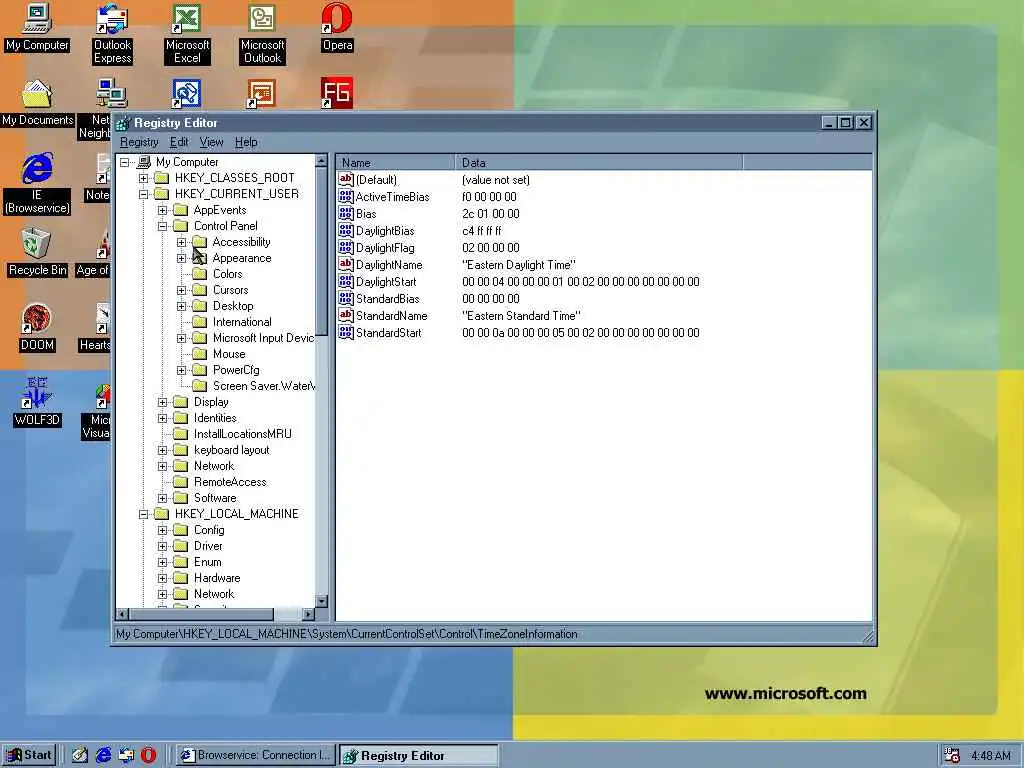Image resolution: width=1024 pixels, height=768 pixels.
Task: Click the My Computer tree root icon
Action: coord(144,162)
